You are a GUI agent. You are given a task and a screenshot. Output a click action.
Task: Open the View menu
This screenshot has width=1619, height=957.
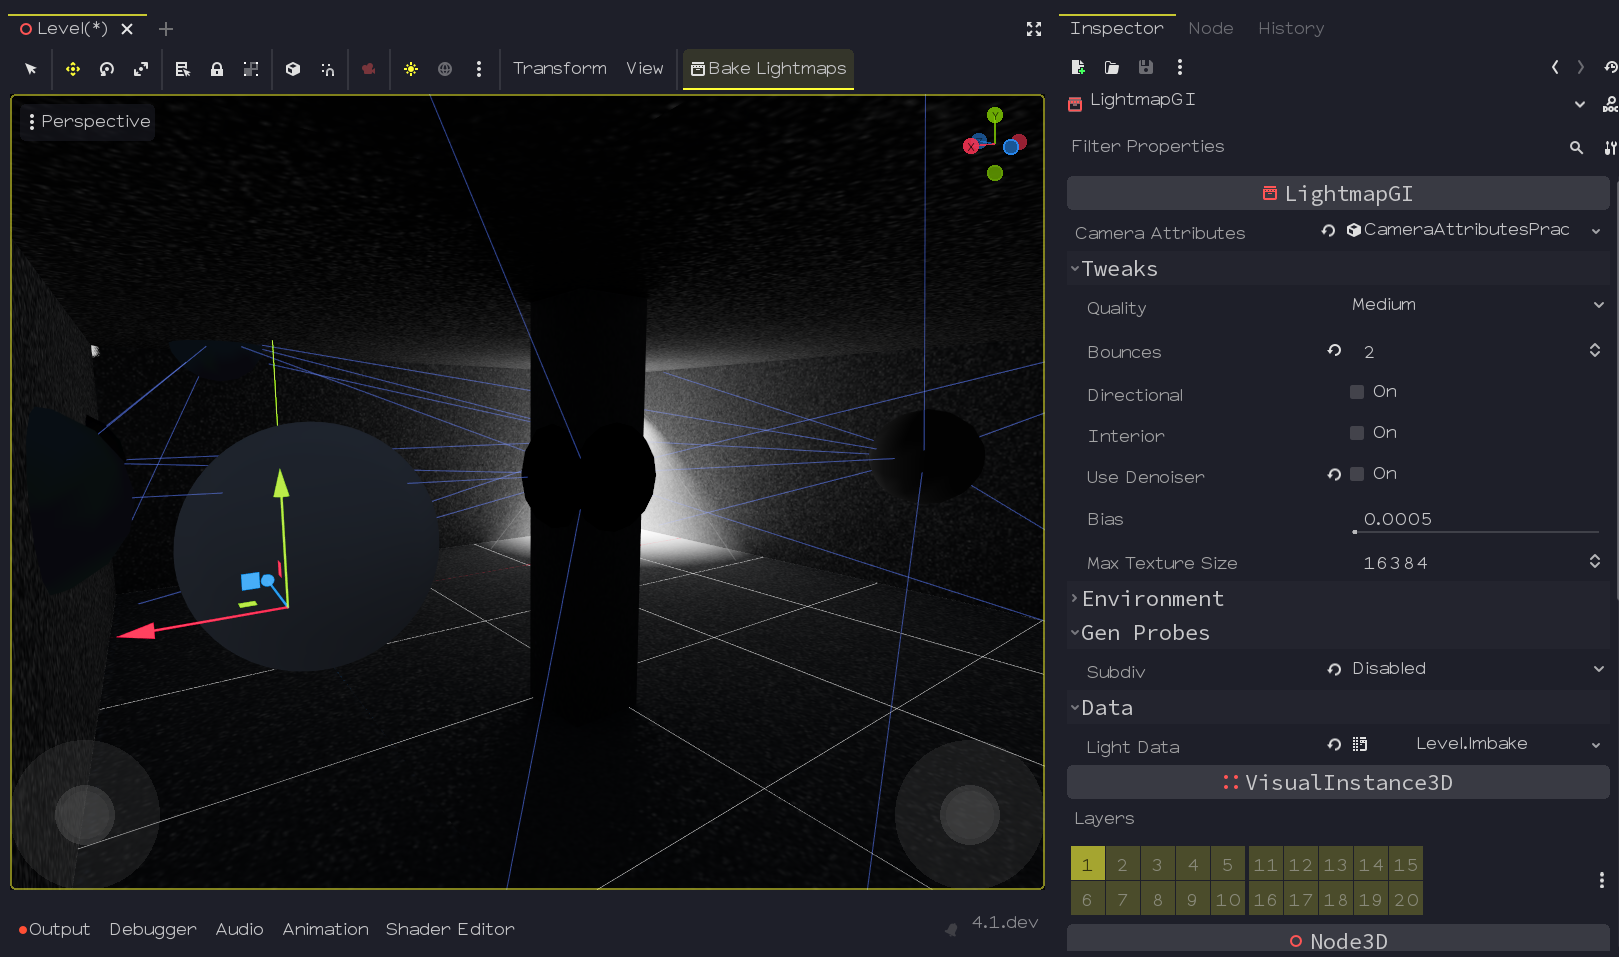[x=644, y=69]
